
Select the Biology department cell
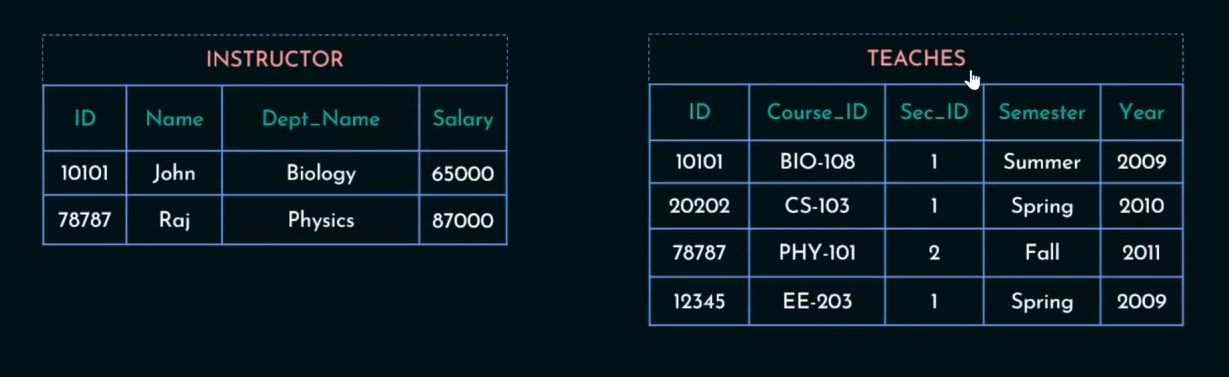click(x=321, y=173)
